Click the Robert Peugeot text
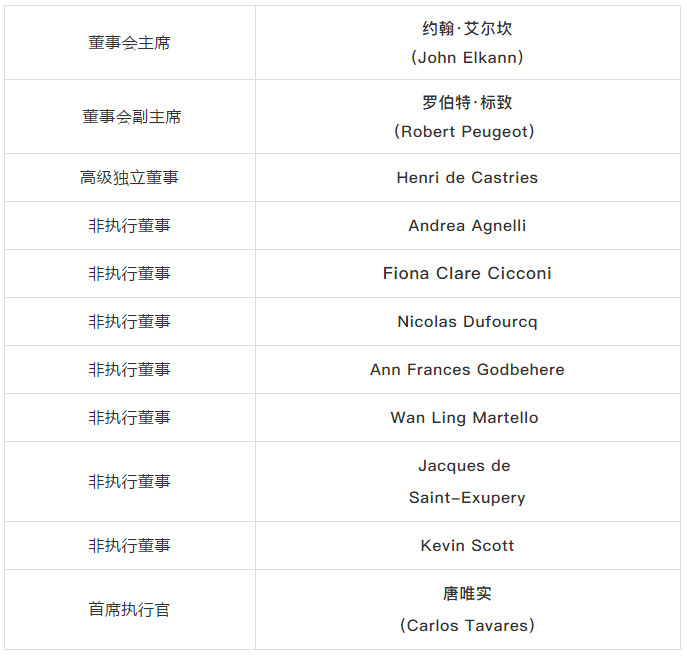The height and width of the screenshot is (656, 687). (x=467, y=131)
